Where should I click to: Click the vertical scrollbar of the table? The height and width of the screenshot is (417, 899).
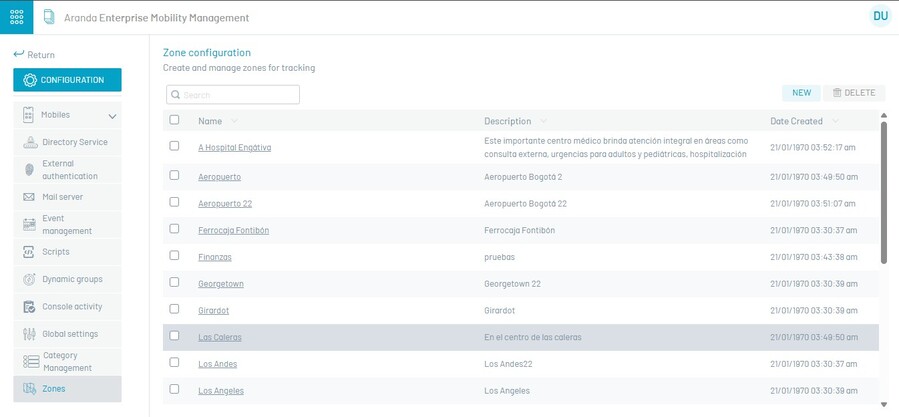[883, 190]
